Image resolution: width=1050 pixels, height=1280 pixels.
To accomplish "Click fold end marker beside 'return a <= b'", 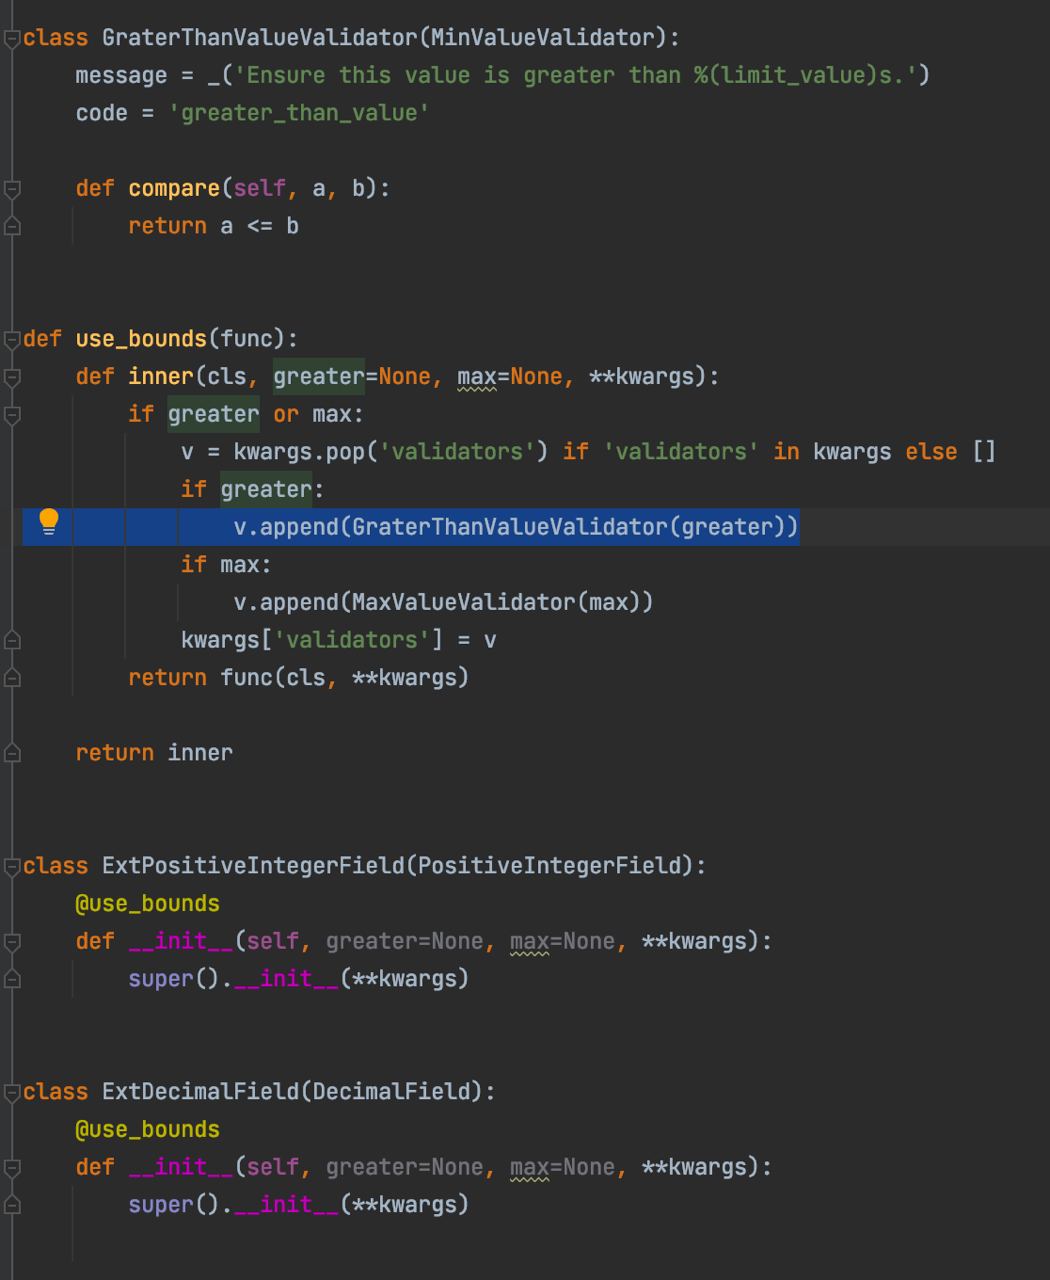I will pos(12,226).
